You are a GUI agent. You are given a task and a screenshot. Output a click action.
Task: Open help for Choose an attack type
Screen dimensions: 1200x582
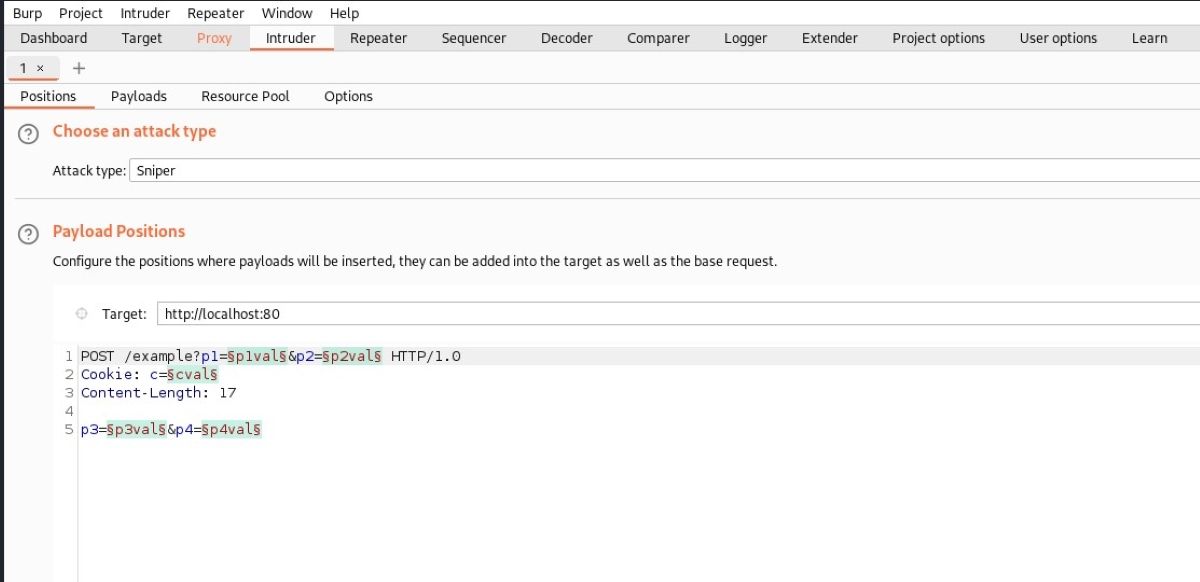coord(30,131)
